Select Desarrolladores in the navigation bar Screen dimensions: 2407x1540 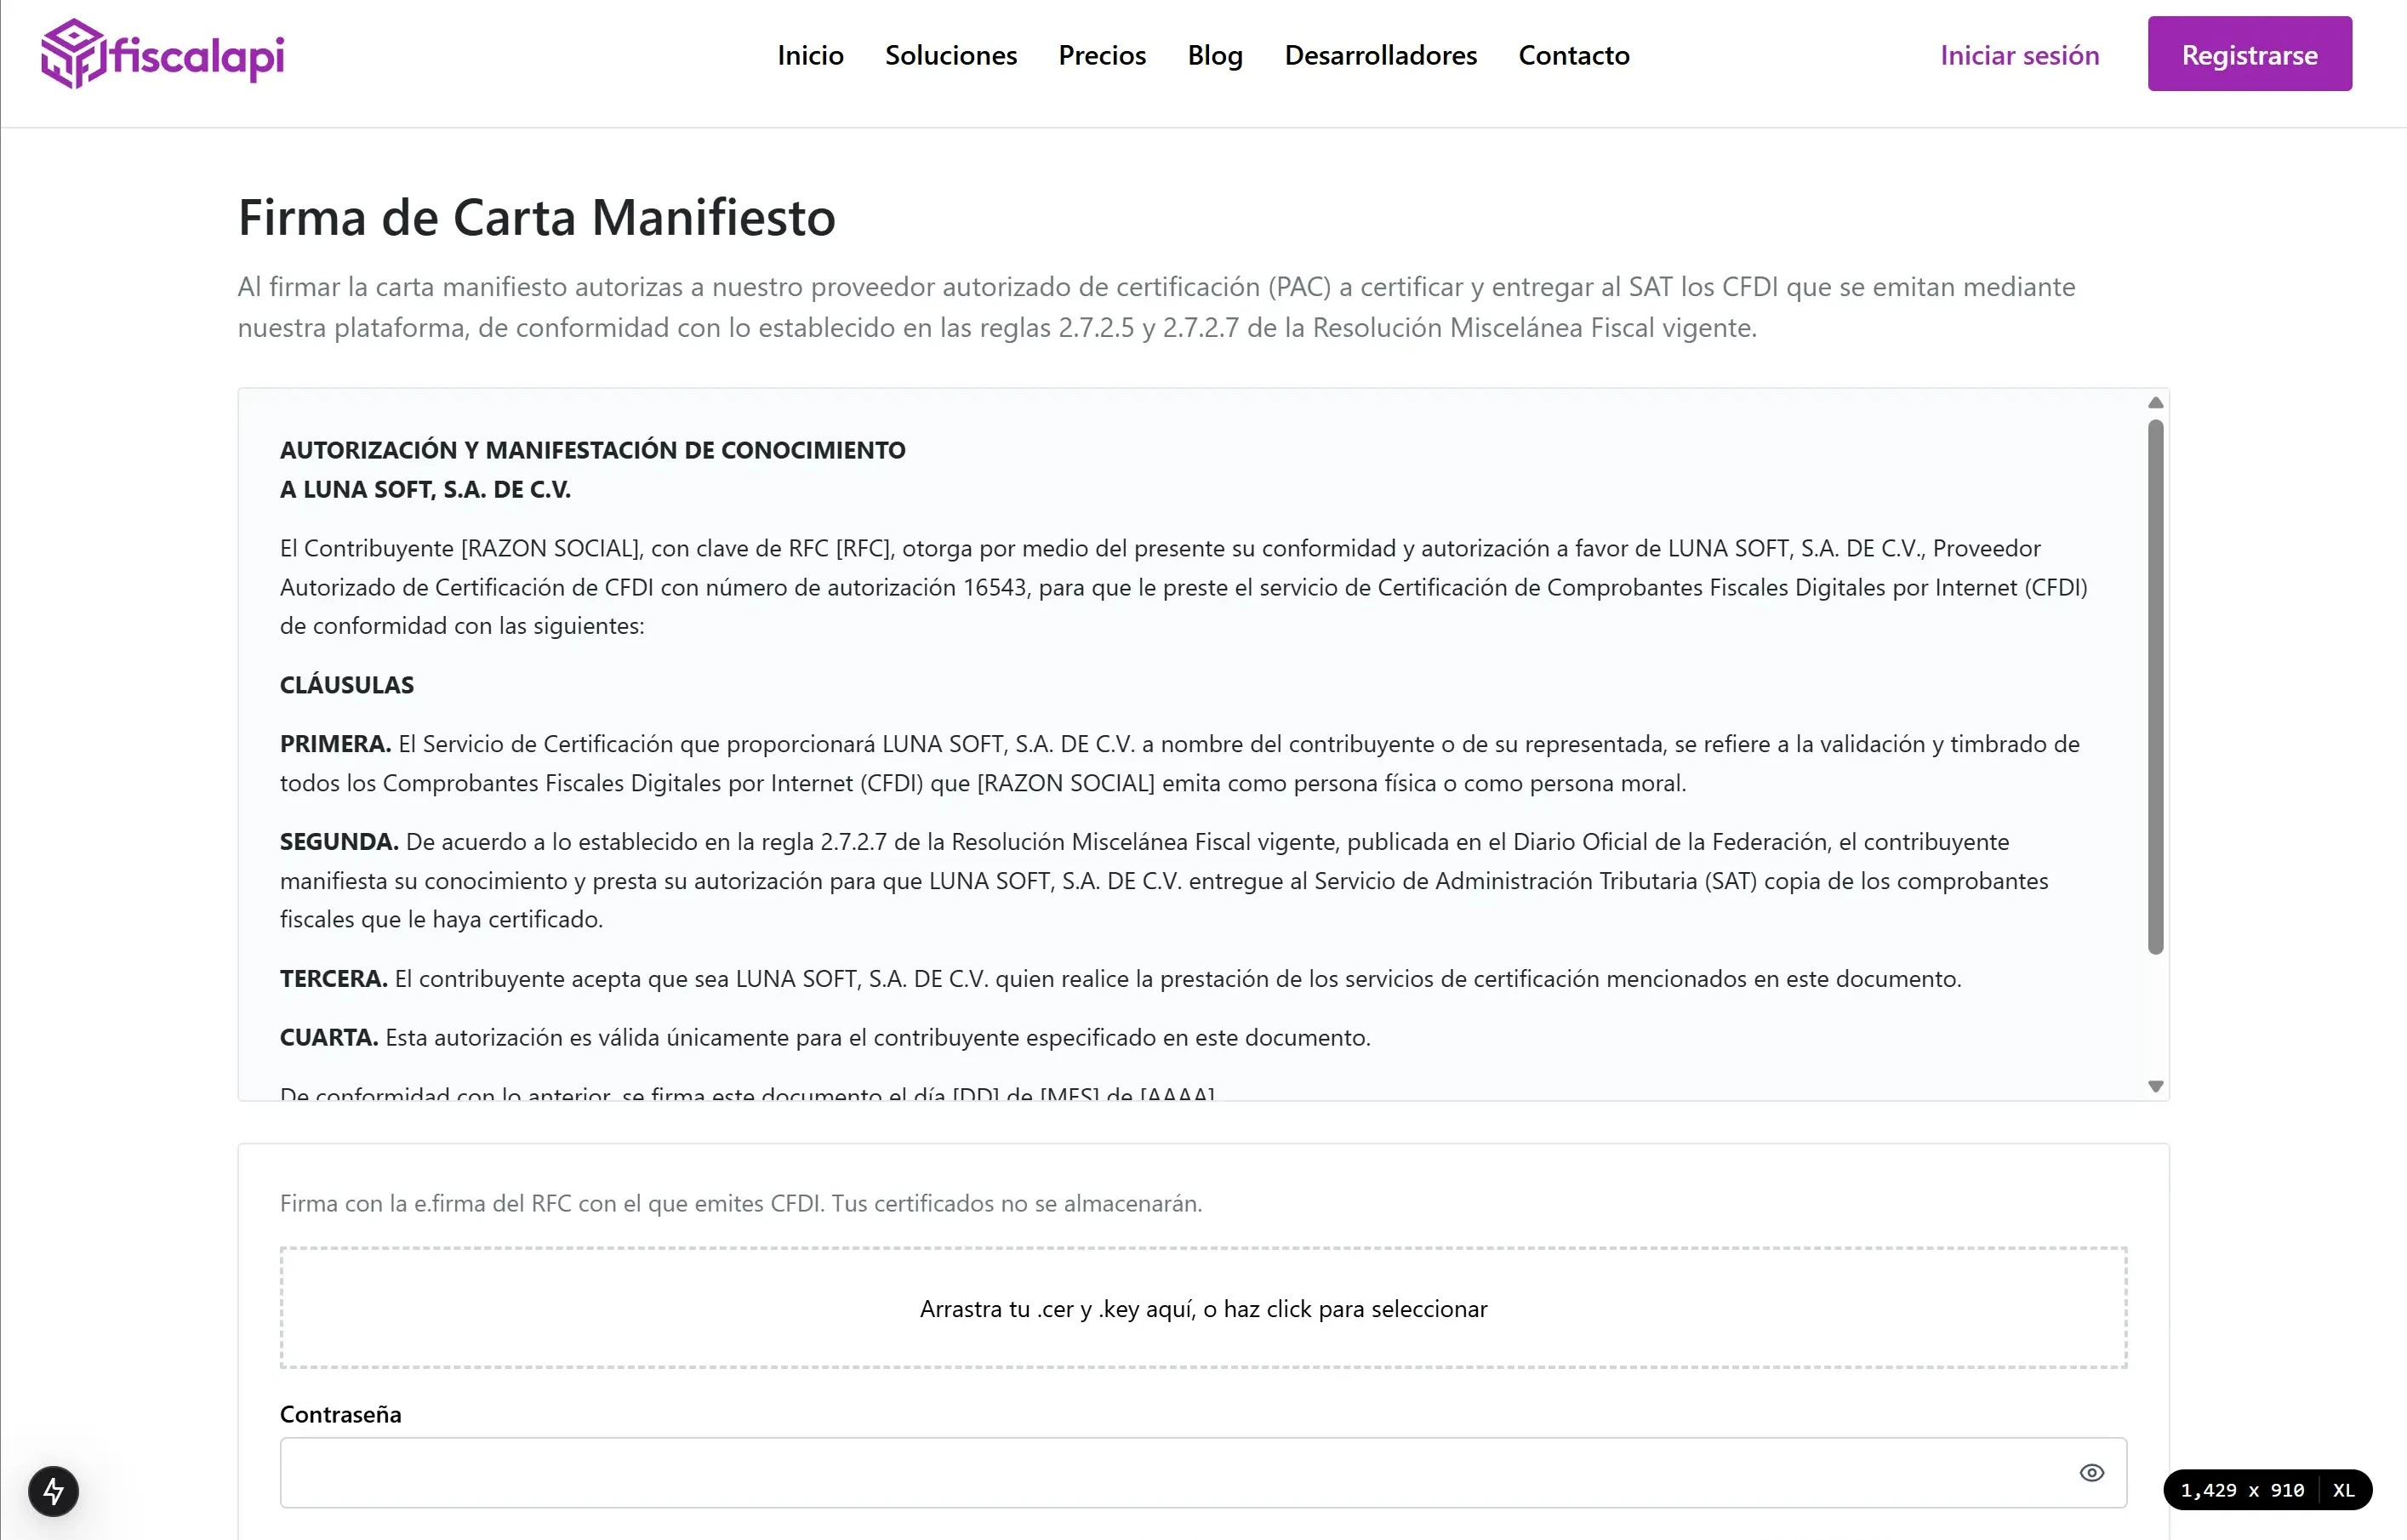pyautogui.click(x=1380, y=55)
